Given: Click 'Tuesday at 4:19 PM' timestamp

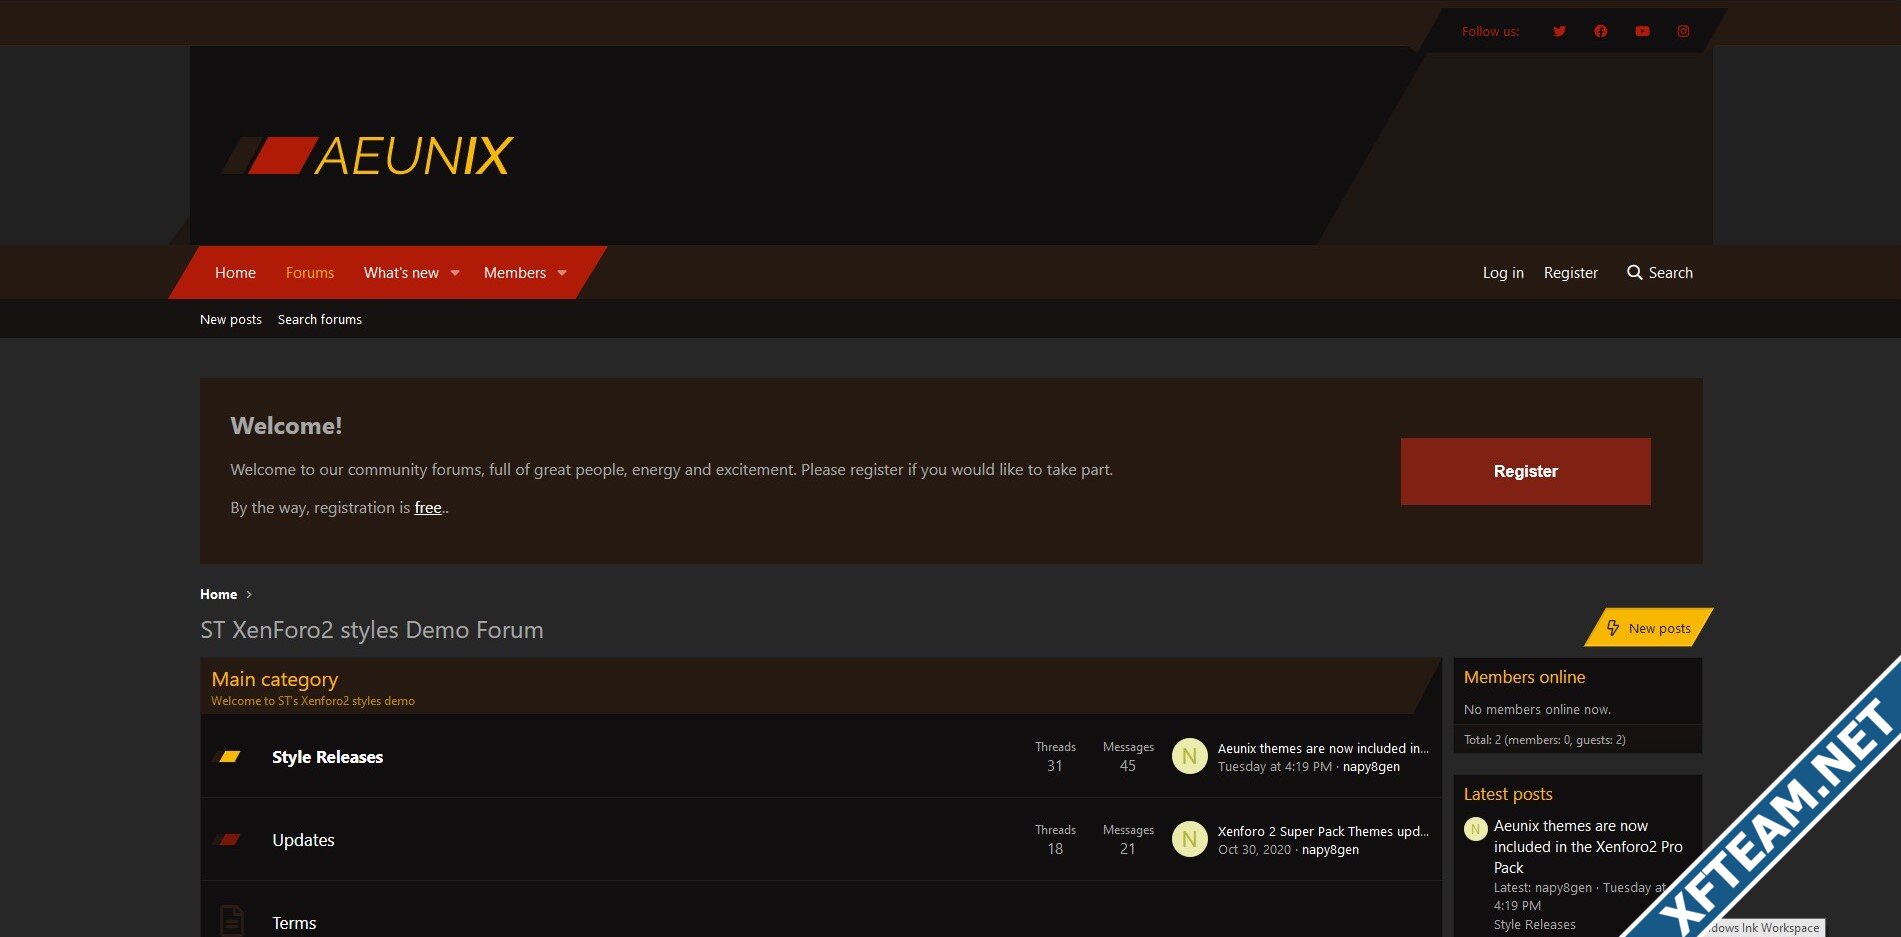Looking at the screenshot, I should pos(1275,767).
